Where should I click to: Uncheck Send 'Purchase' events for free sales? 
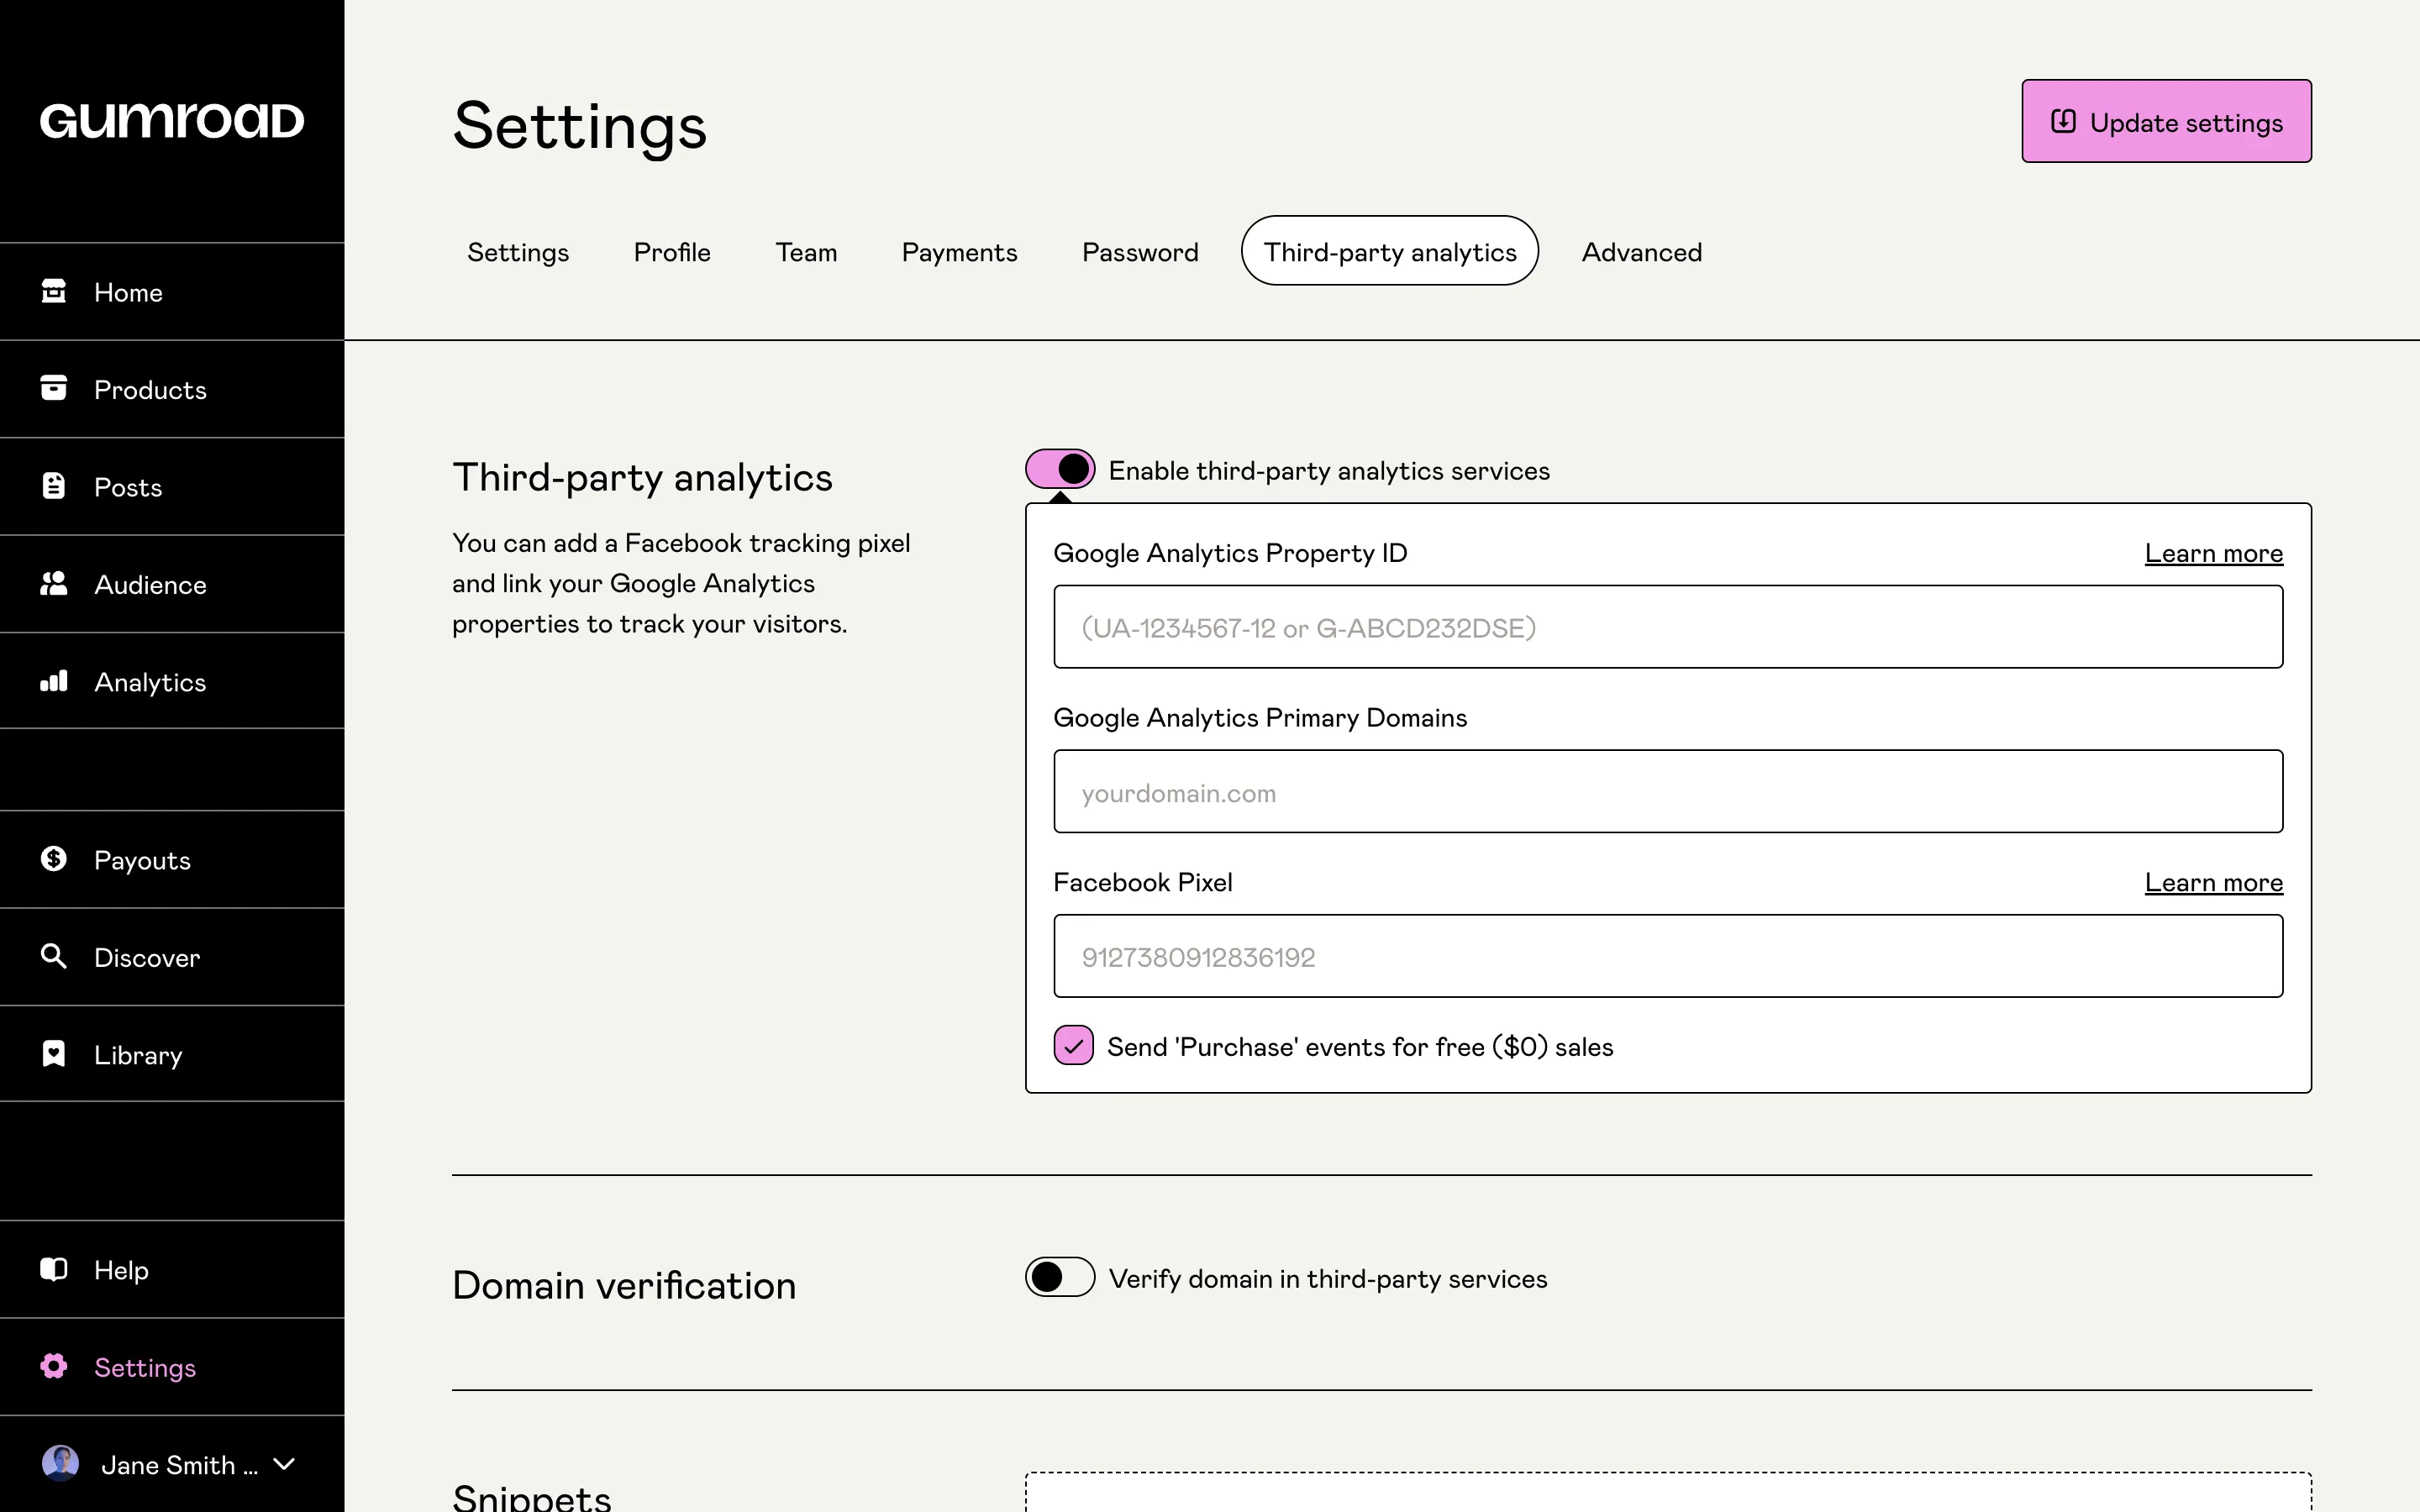tap(1073, 1046)
